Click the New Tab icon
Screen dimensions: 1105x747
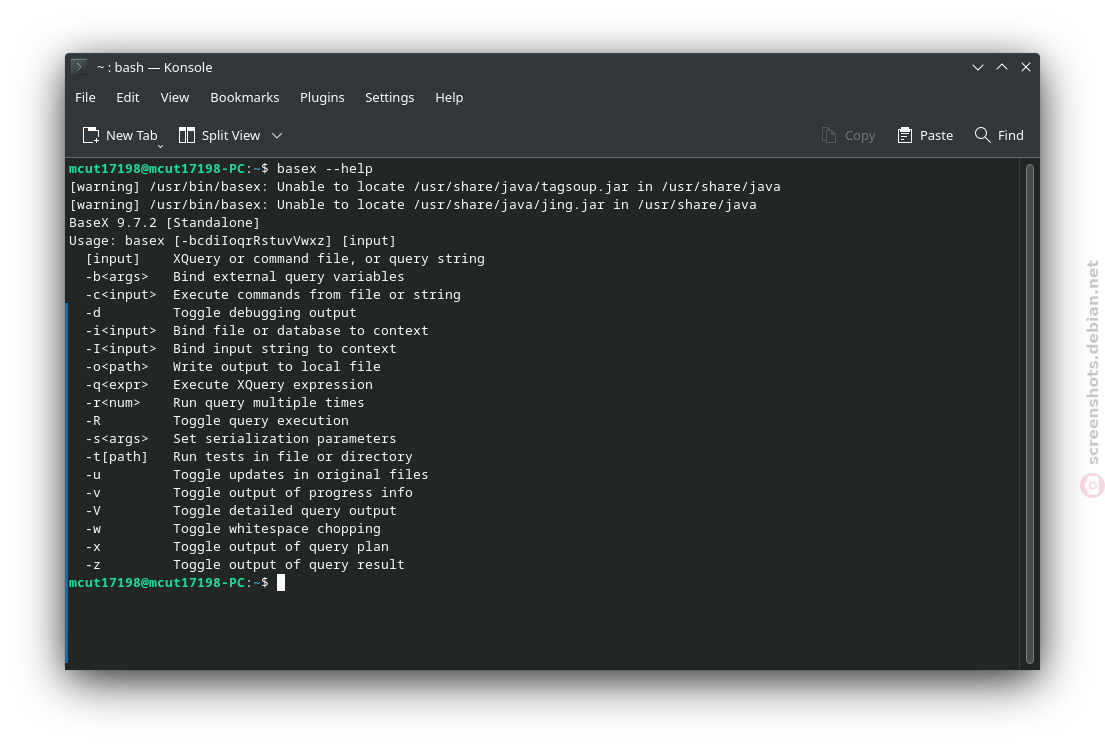point(91,135)
